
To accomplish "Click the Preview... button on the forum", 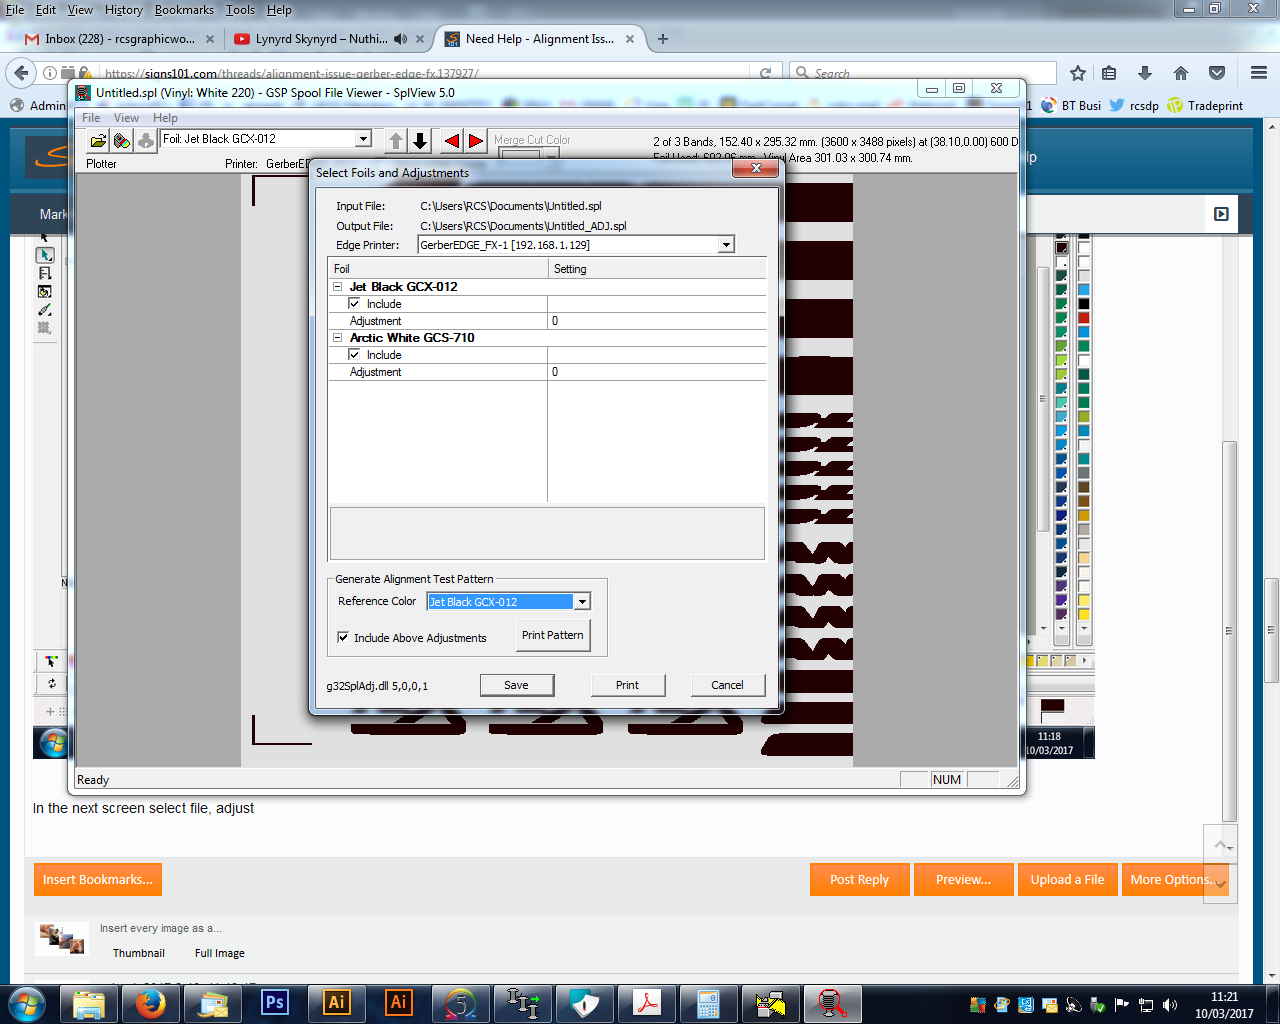I will point(963,880).
